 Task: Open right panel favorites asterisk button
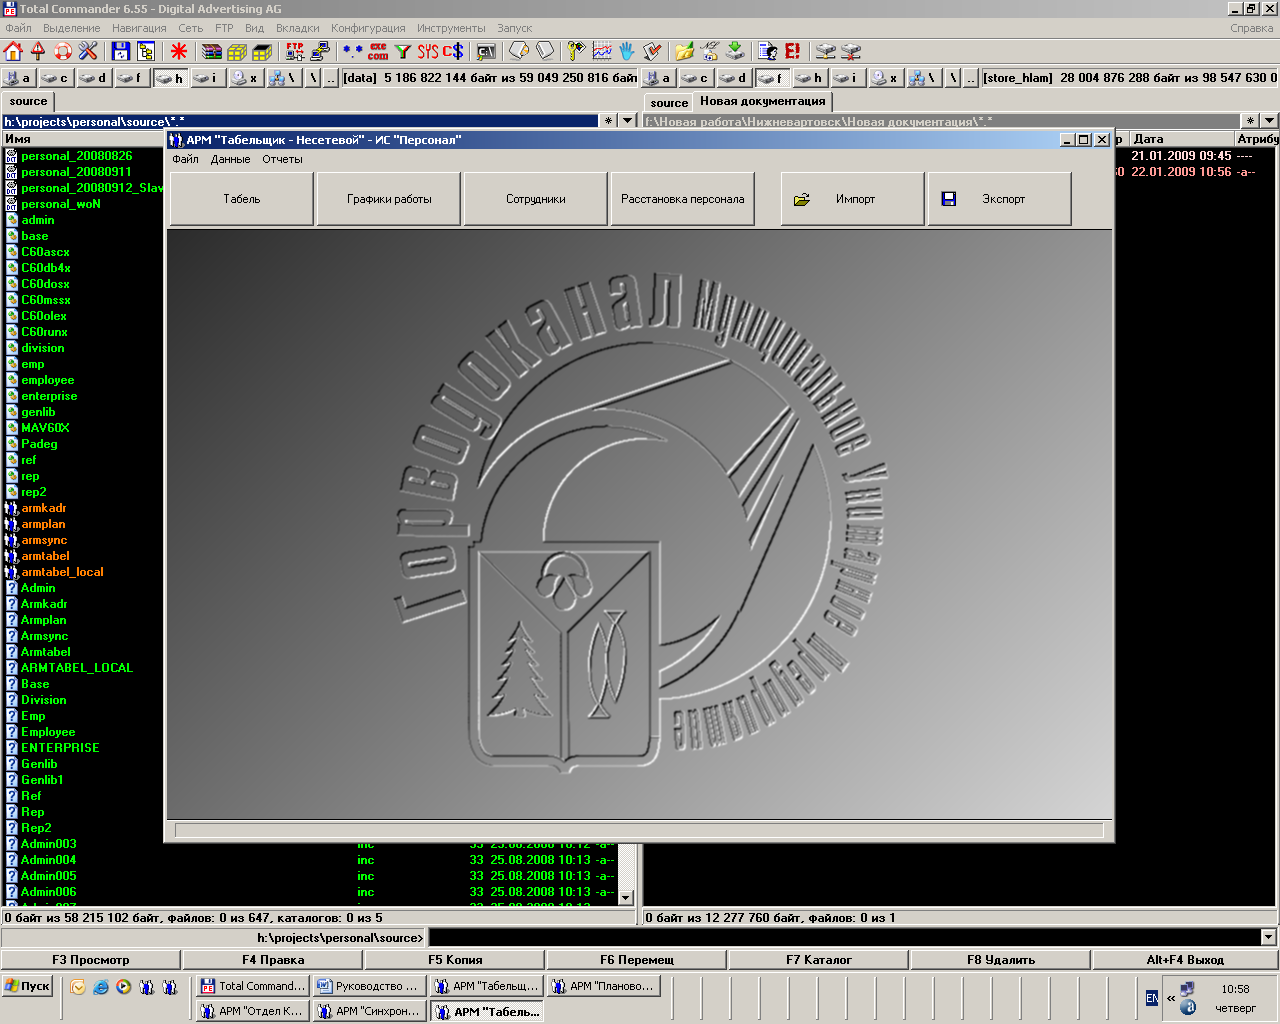pos(1249,121)
